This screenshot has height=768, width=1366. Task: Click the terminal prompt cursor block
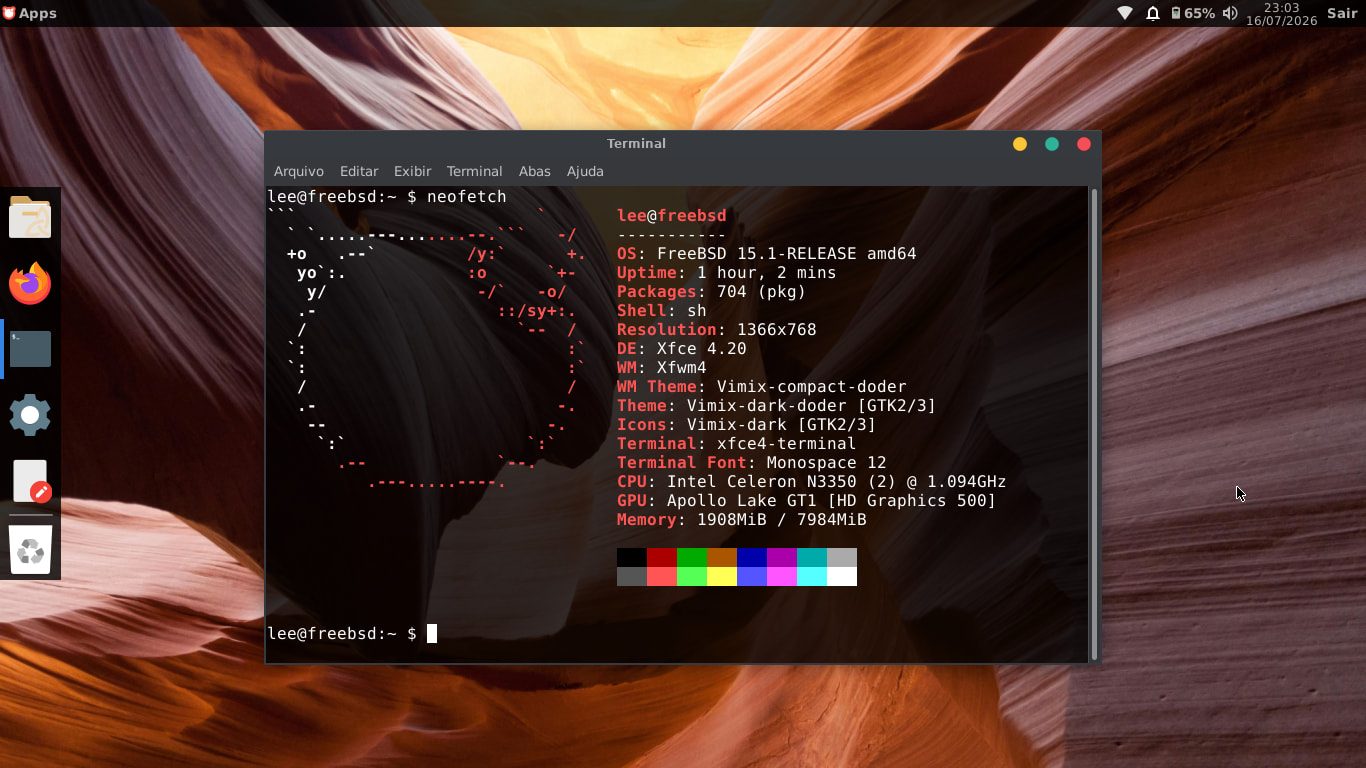(432, 633)
